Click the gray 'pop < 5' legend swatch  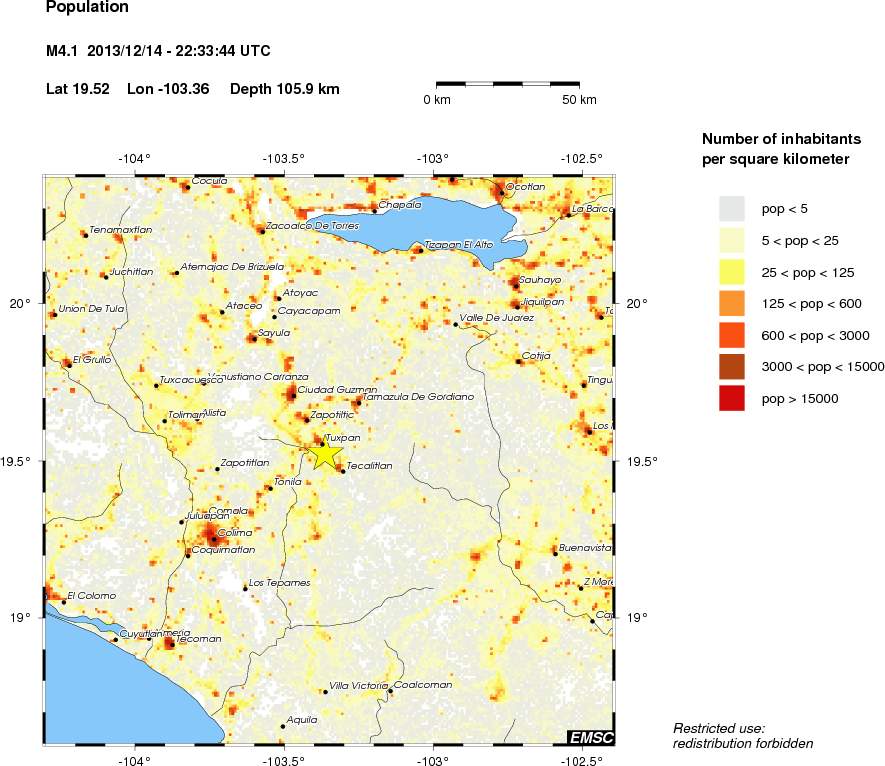(x=732, y=207)
